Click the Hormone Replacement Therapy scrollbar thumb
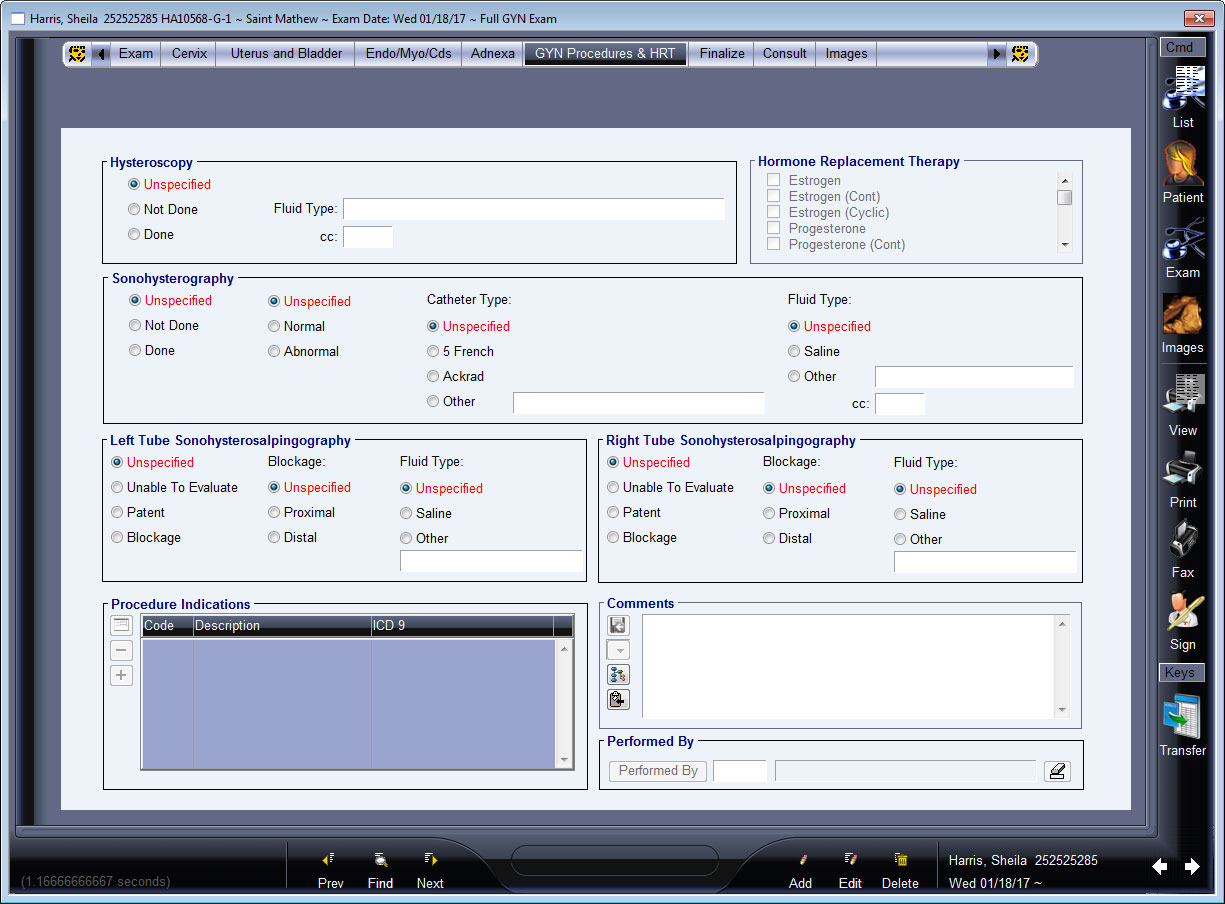Image resolution: width=1225 pixels, height=904 pixels. 1065,197
